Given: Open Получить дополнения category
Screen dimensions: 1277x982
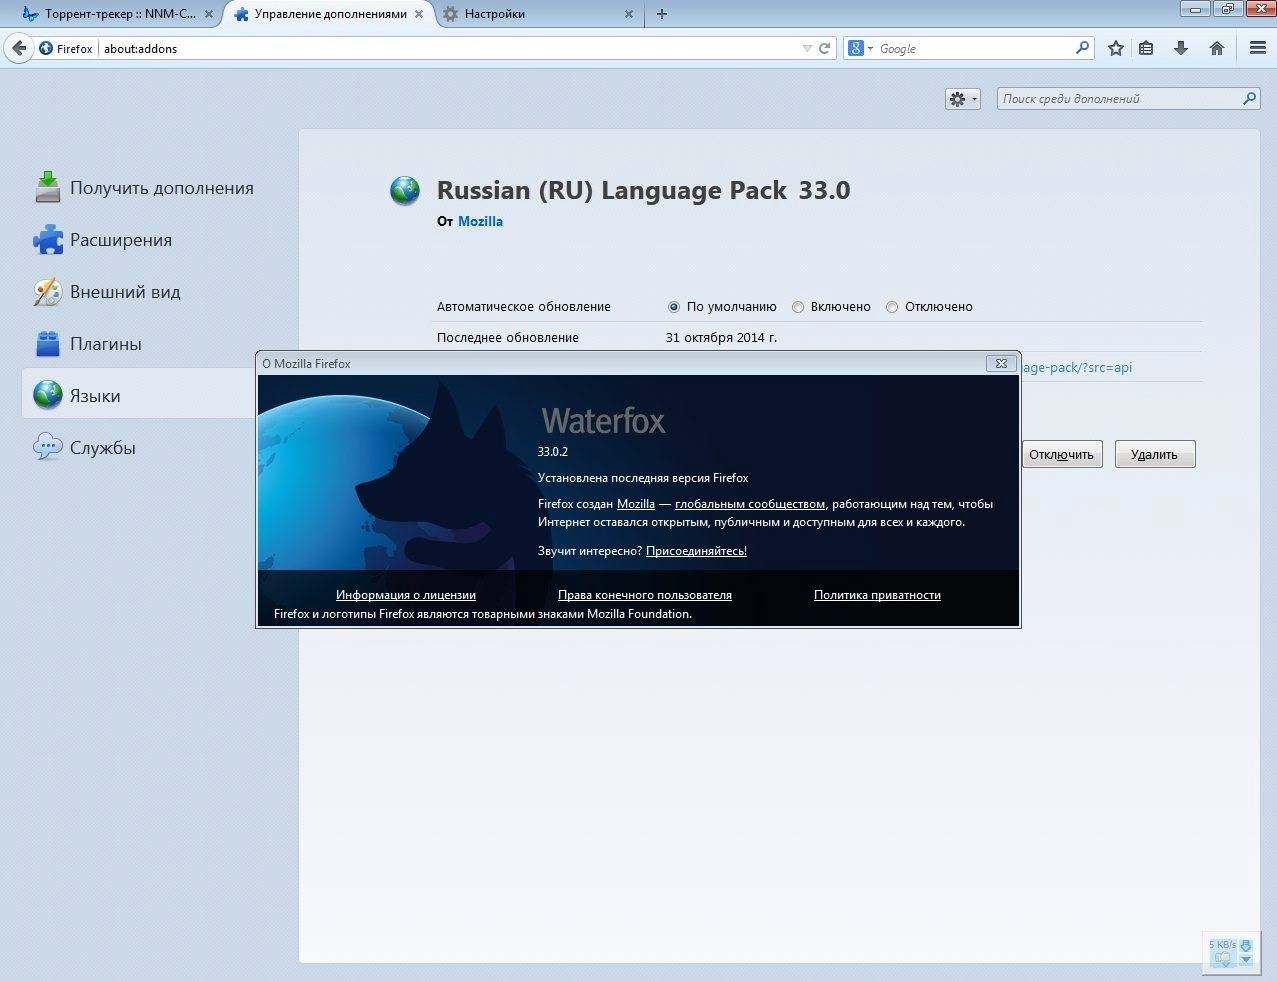Looking at the screenshot, I should point(143,188).
